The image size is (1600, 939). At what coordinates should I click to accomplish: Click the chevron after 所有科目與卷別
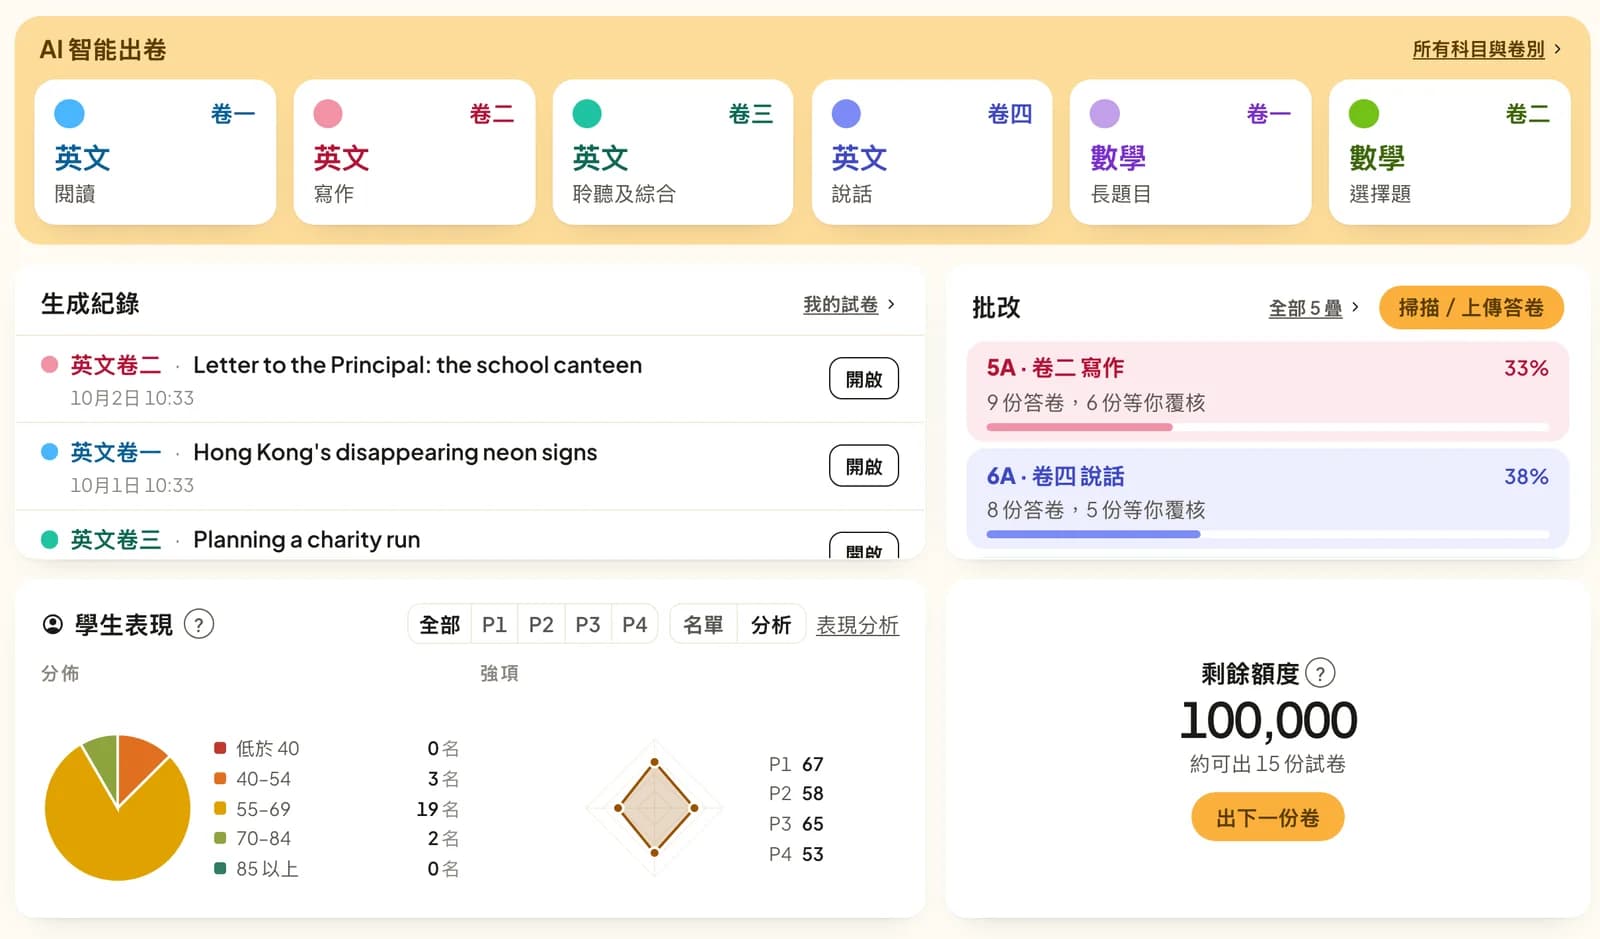(1558, 48)
